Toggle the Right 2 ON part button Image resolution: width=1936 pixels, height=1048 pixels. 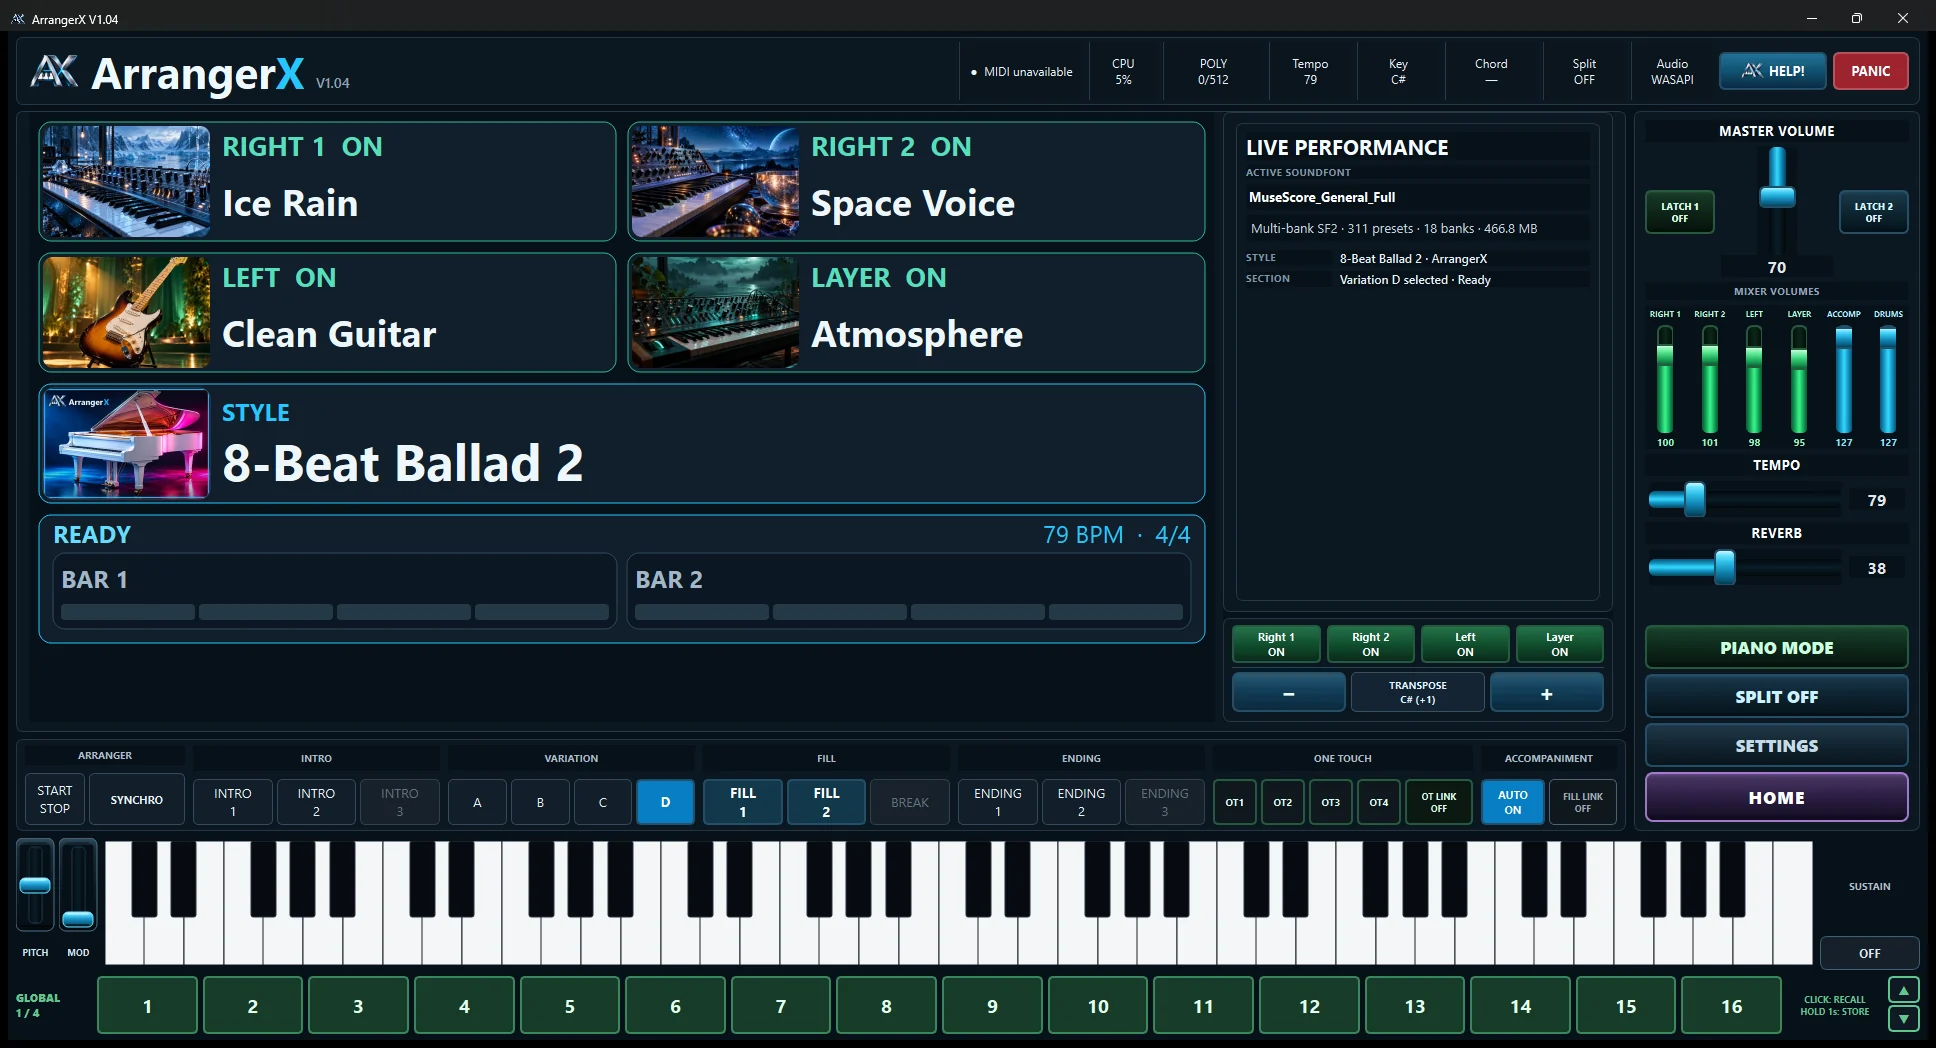pyautogui.click(x=1370, y=644)
